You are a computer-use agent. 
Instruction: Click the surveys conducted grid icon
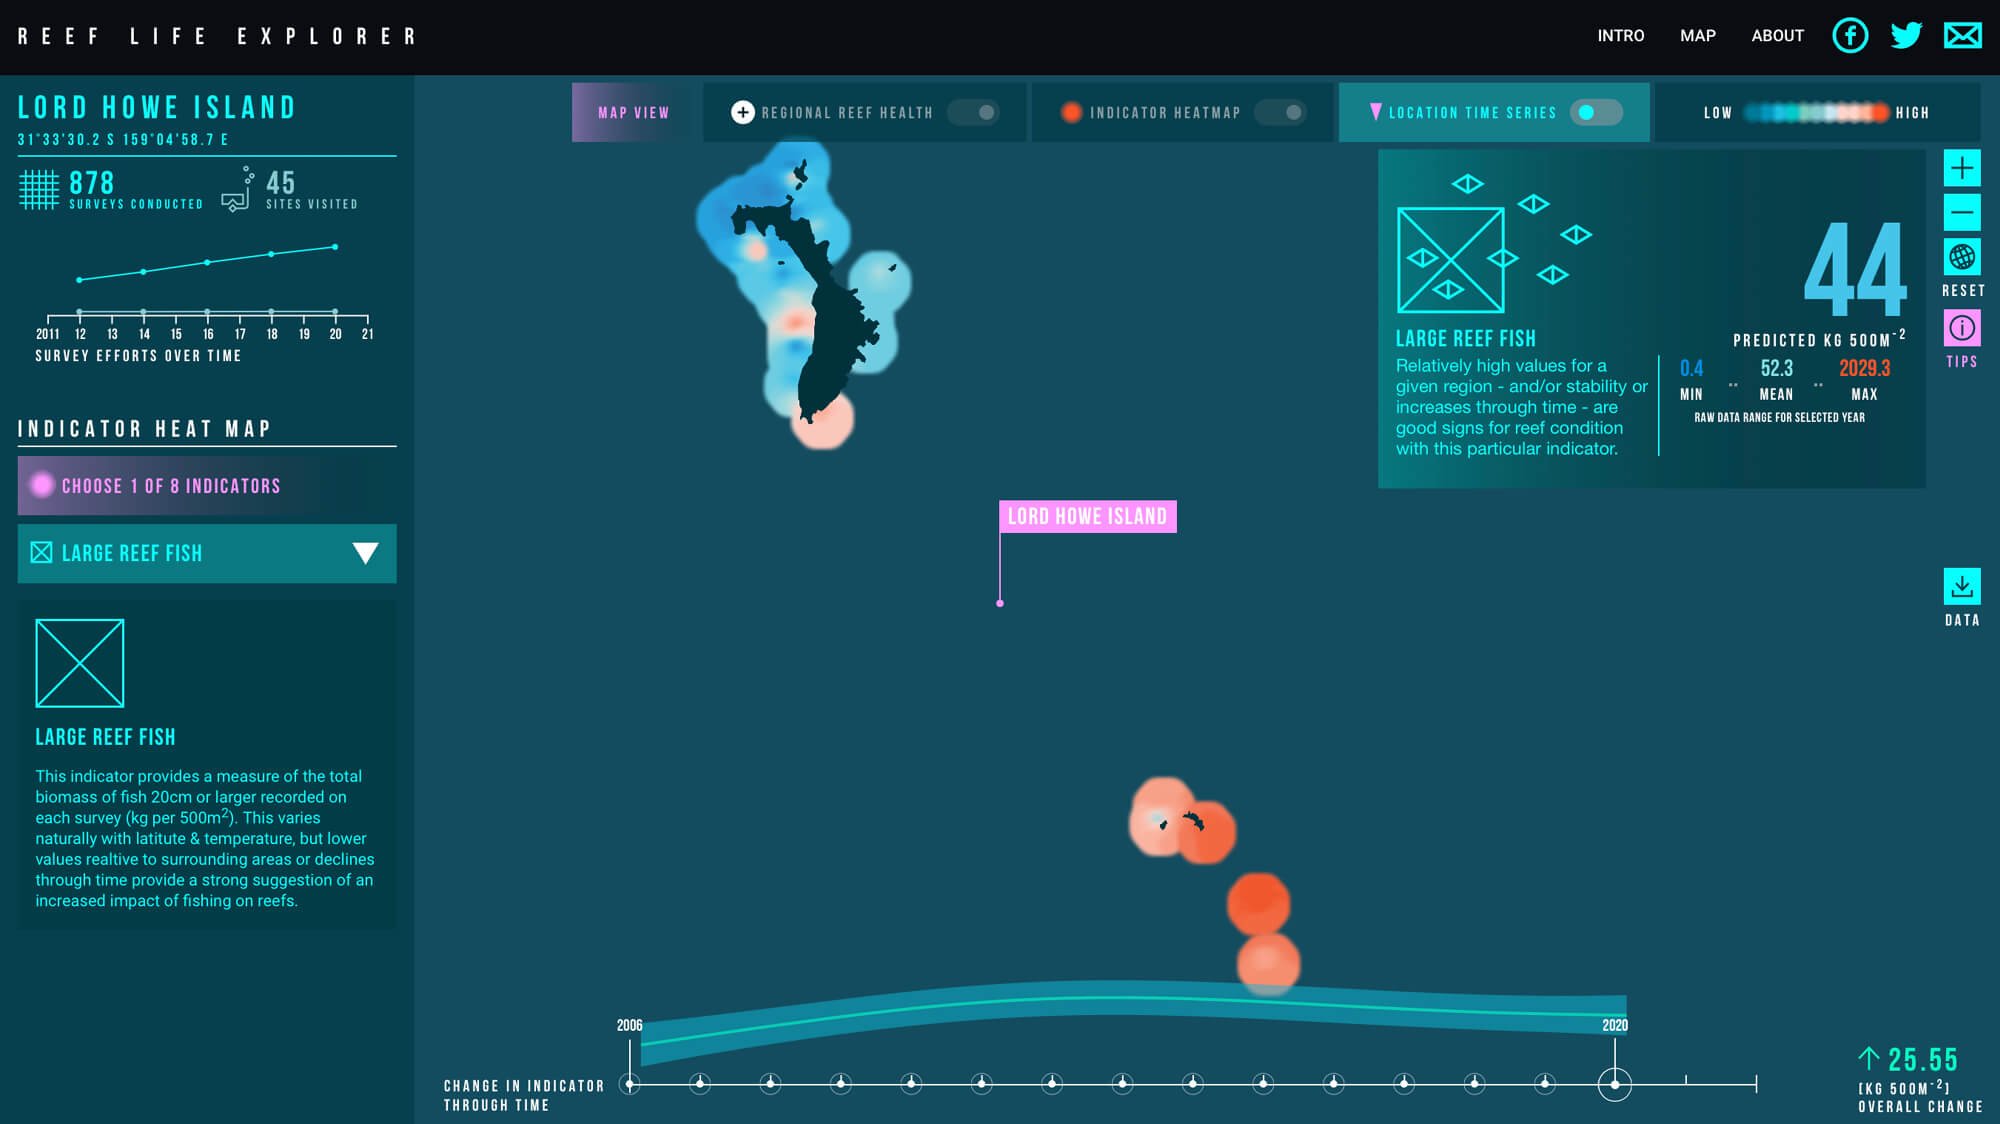(39, 189)
